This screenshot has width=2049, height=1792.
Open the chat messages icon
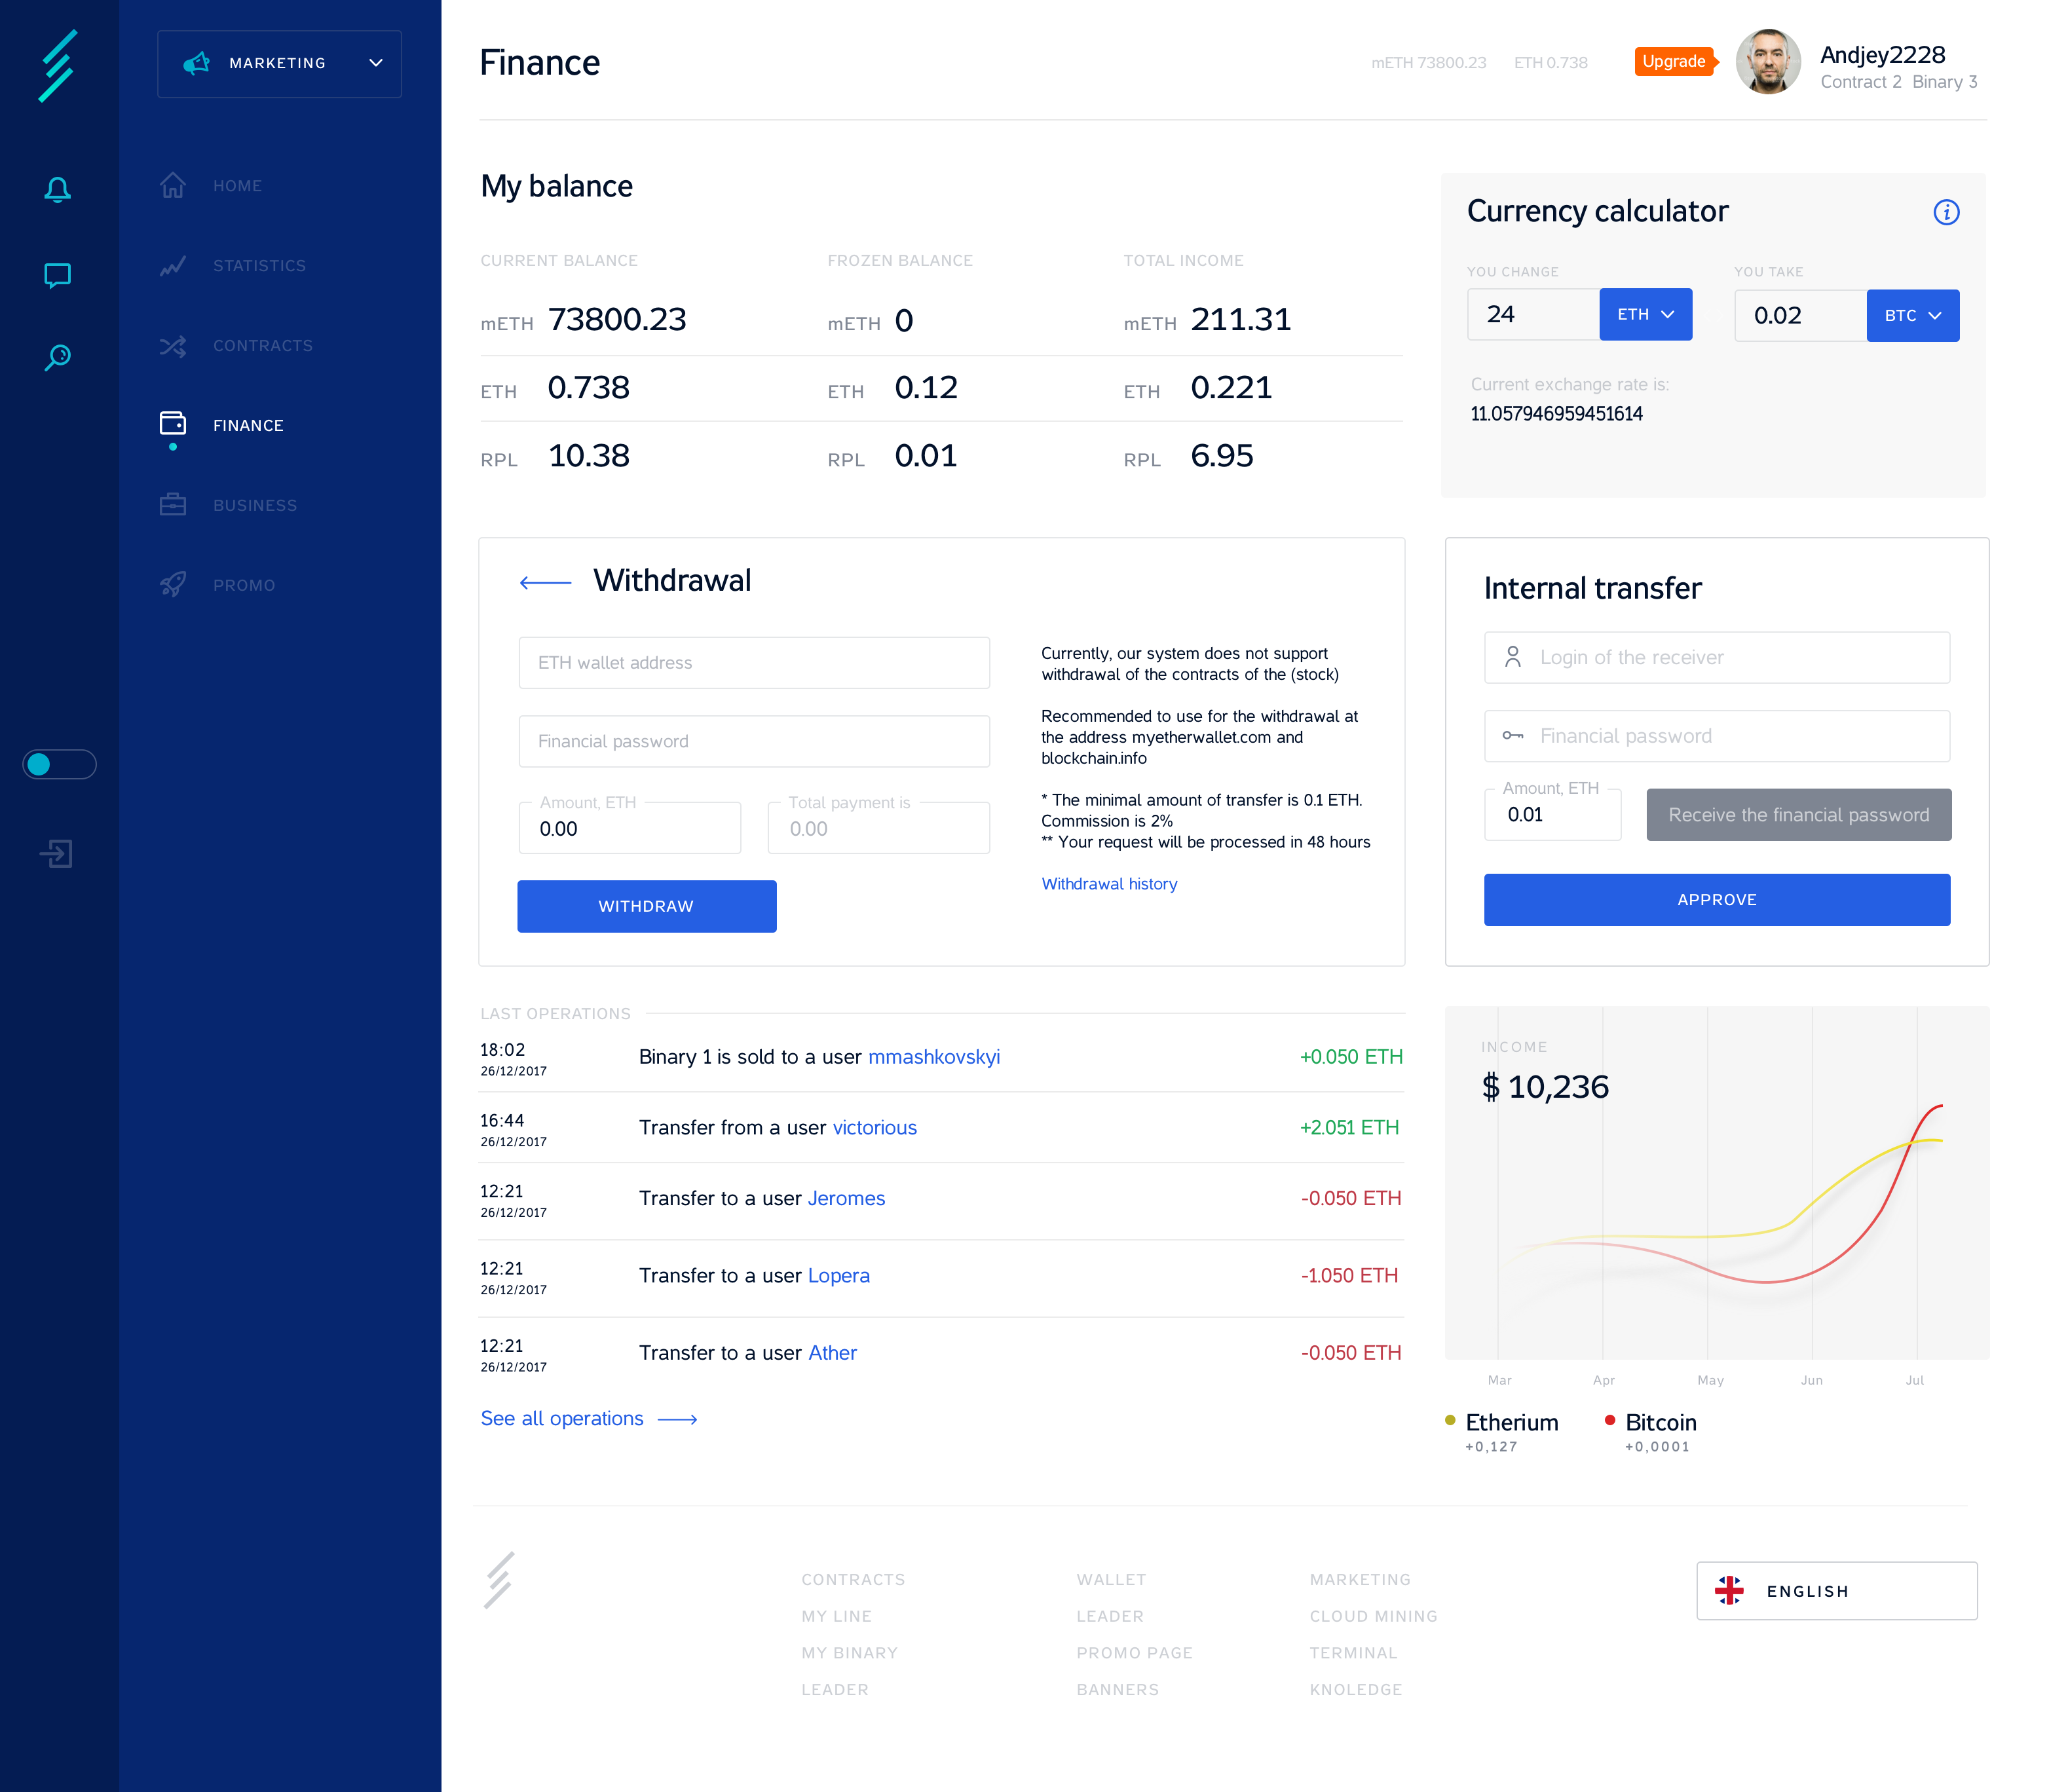[58, 275]
